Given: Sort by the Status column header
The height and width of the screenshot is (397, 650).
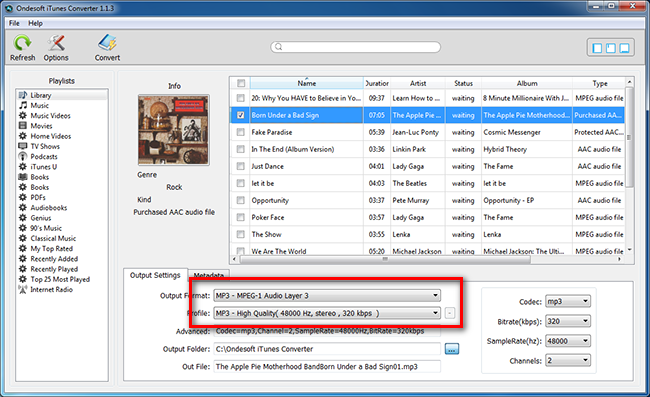Looking at the screenshot, I should (463, 83).
